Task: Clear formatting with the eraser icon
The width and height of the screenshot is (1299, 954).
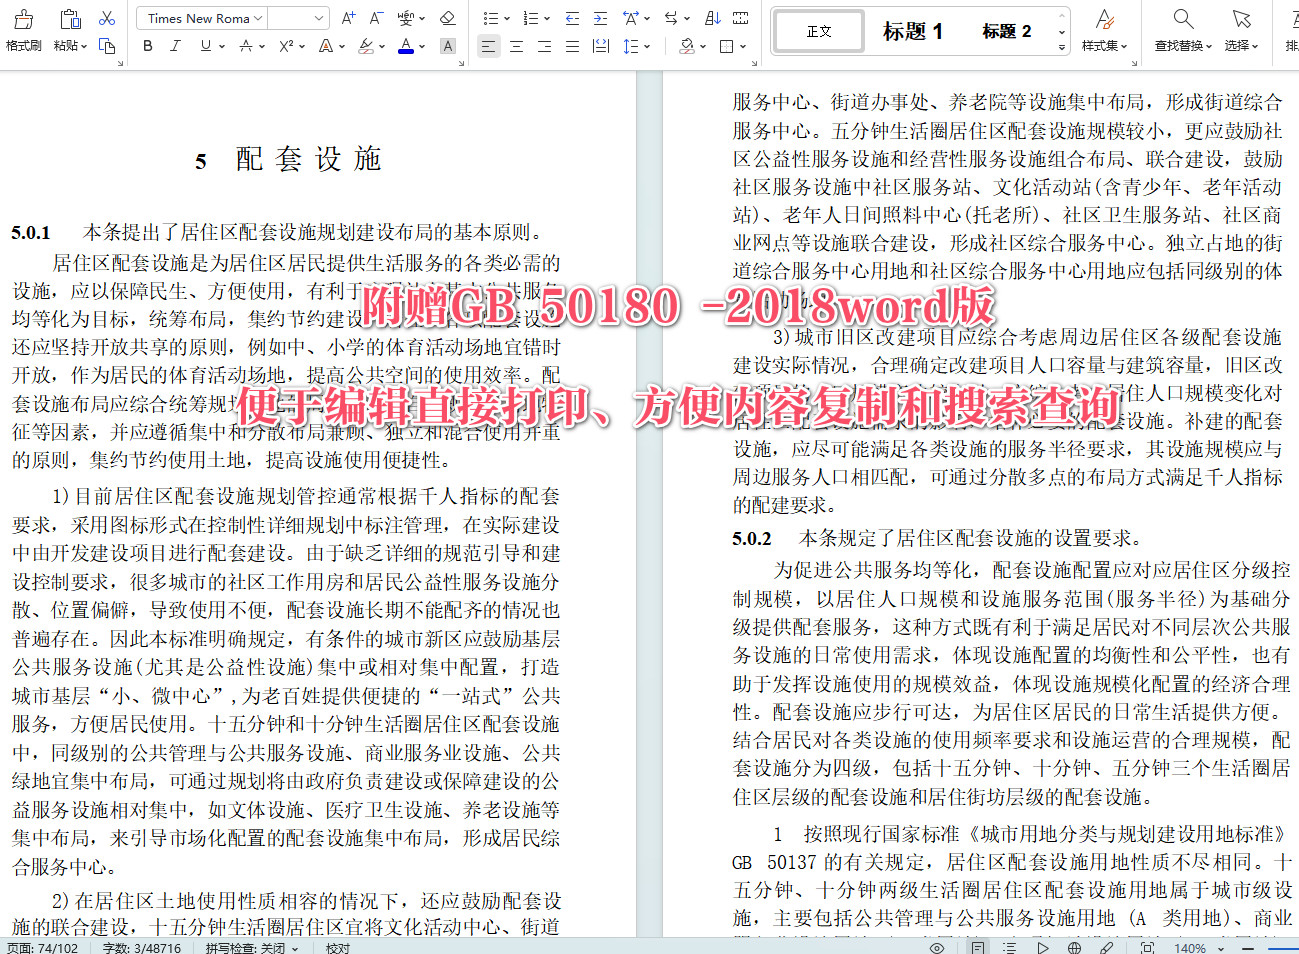Action: coord(448,18)
